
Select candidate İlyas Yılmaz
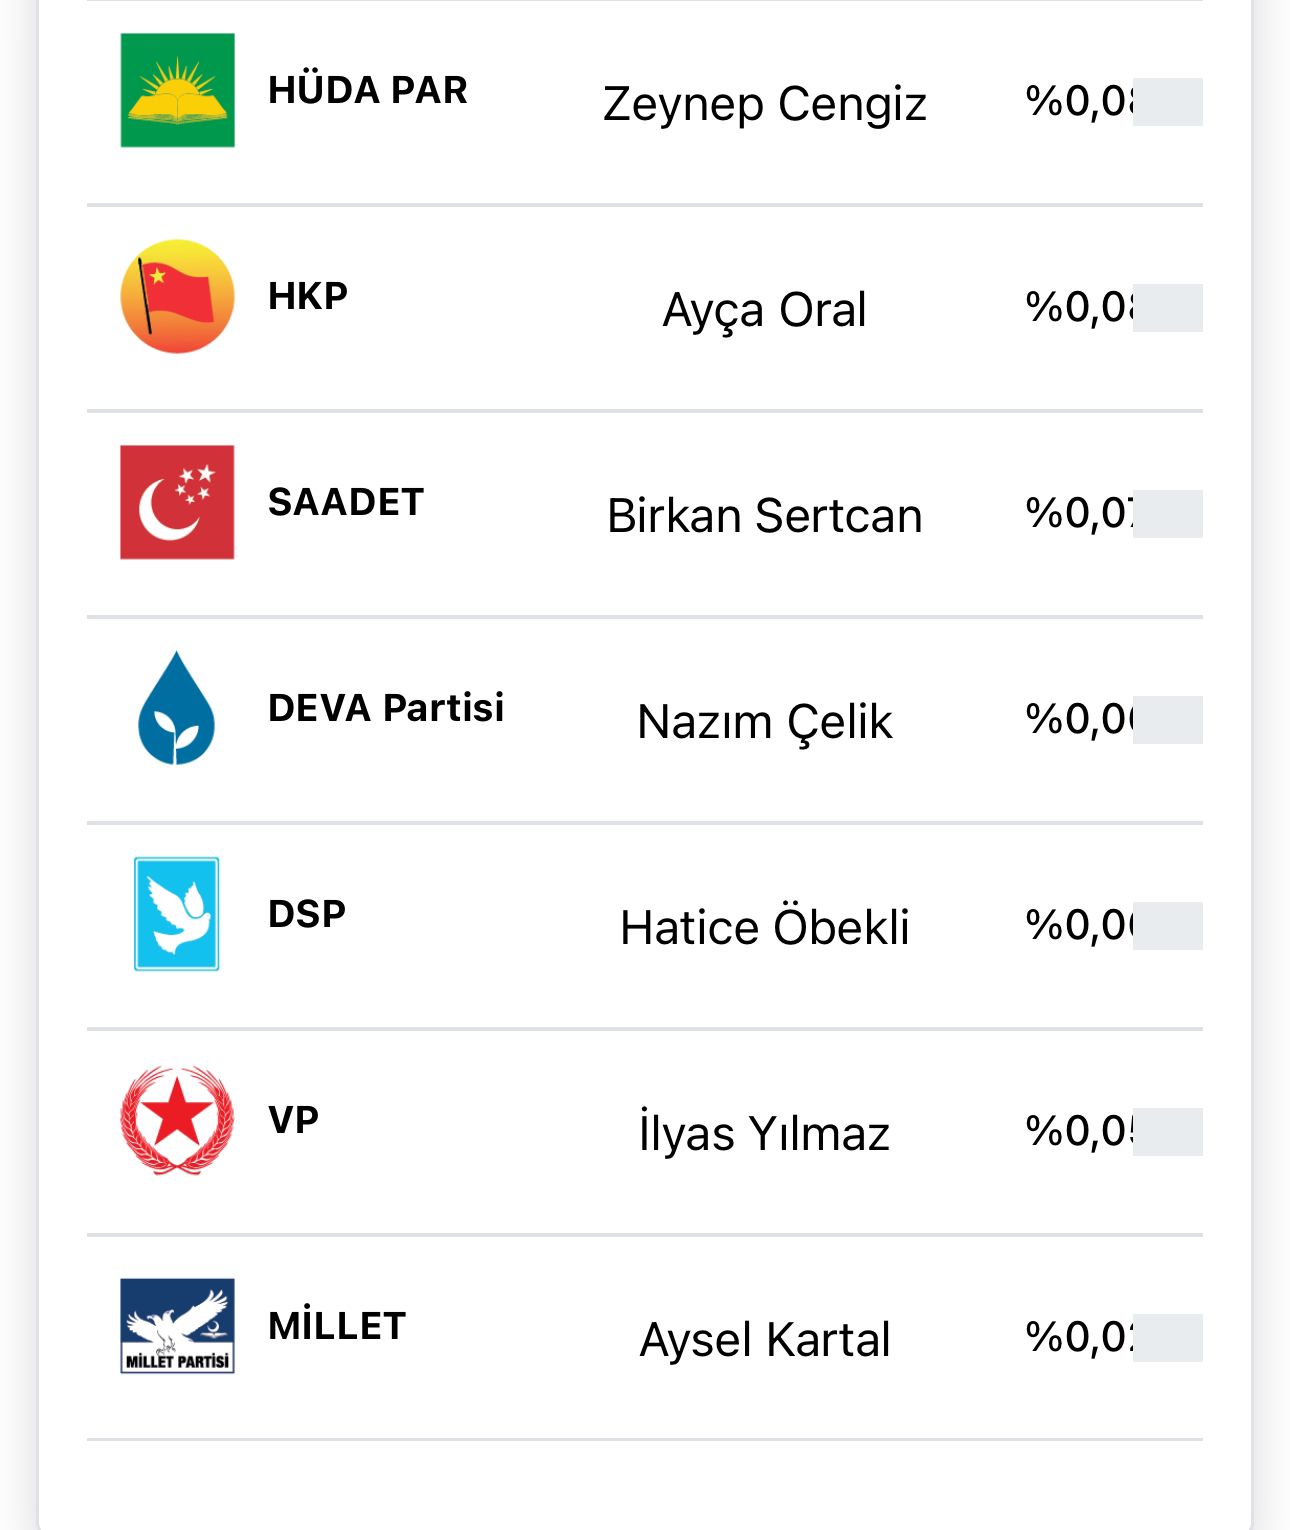[x=765, y=1134]
